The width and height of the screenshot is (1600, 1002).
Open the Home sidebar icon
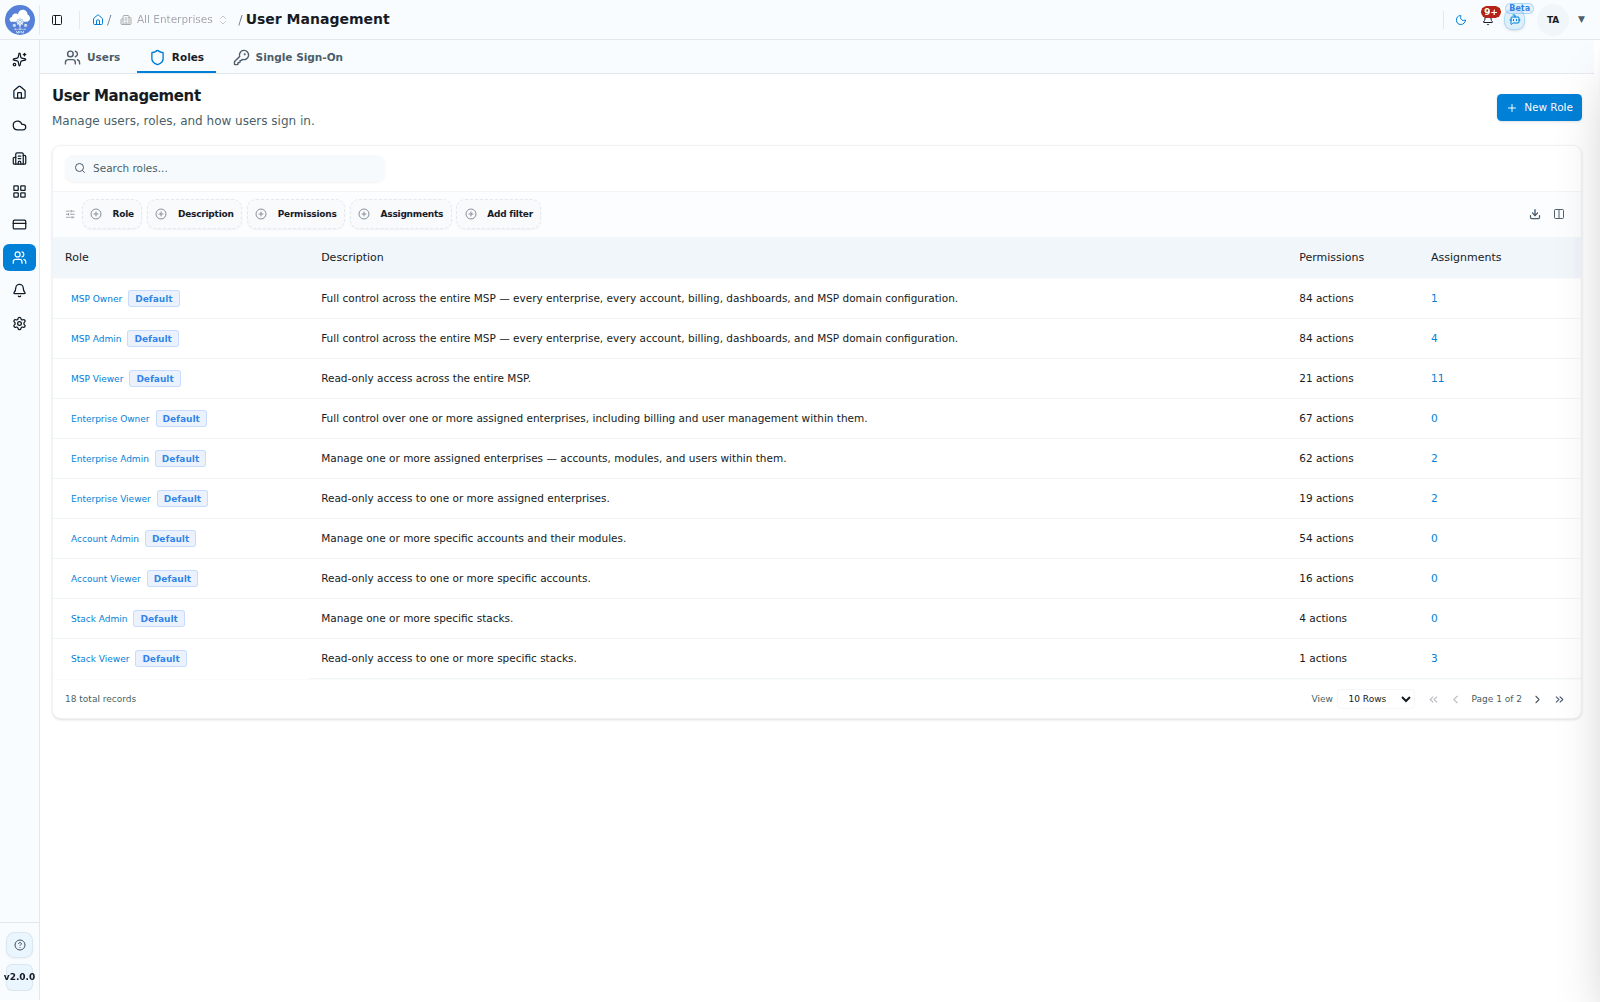click(x=19, y=93)
